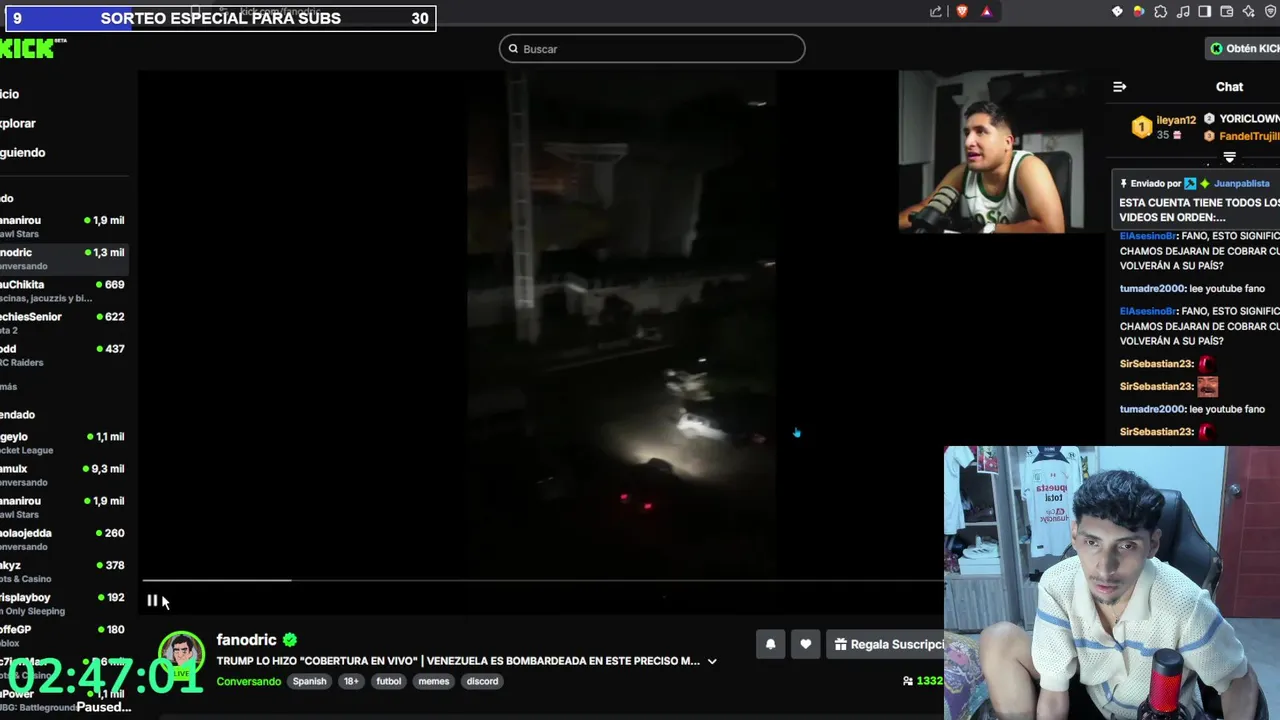Click first ElAsesinoBr username in chat
The height and width of the screenshot is (720, 1280).
(x=1148, y=236)
